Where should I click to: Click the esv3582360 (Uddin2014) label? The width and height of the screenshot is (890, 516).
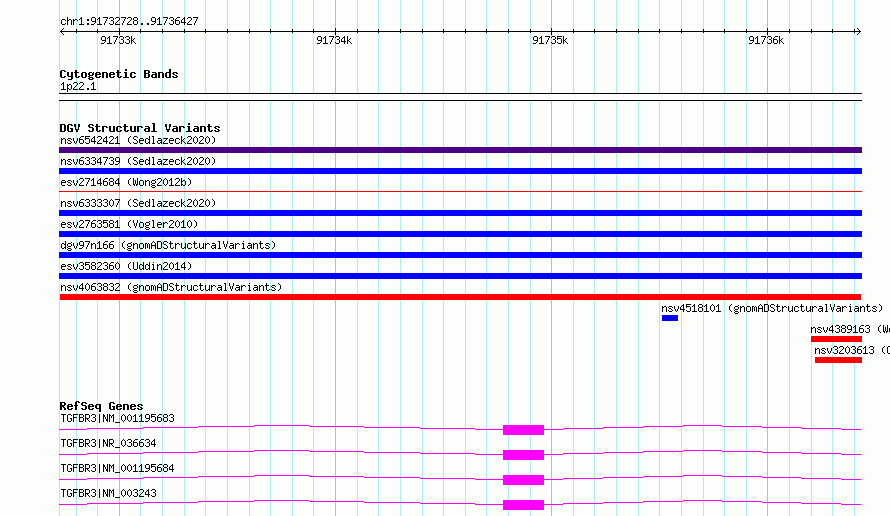[126, 266]
